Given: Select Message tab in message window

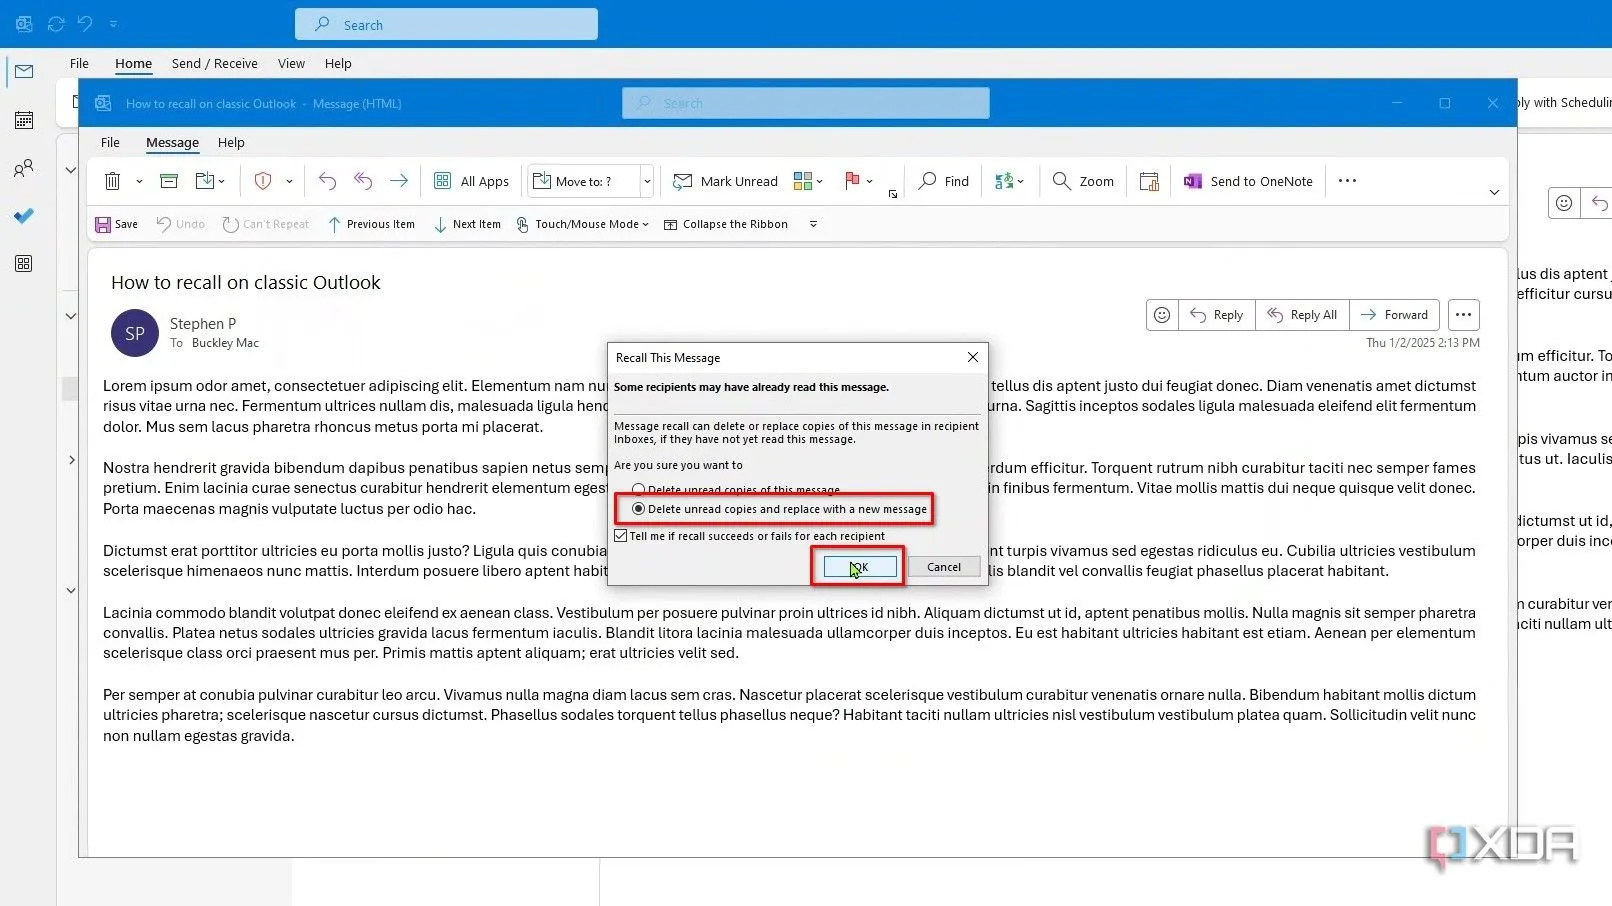Looking at the screenshot, I should 172,142.
